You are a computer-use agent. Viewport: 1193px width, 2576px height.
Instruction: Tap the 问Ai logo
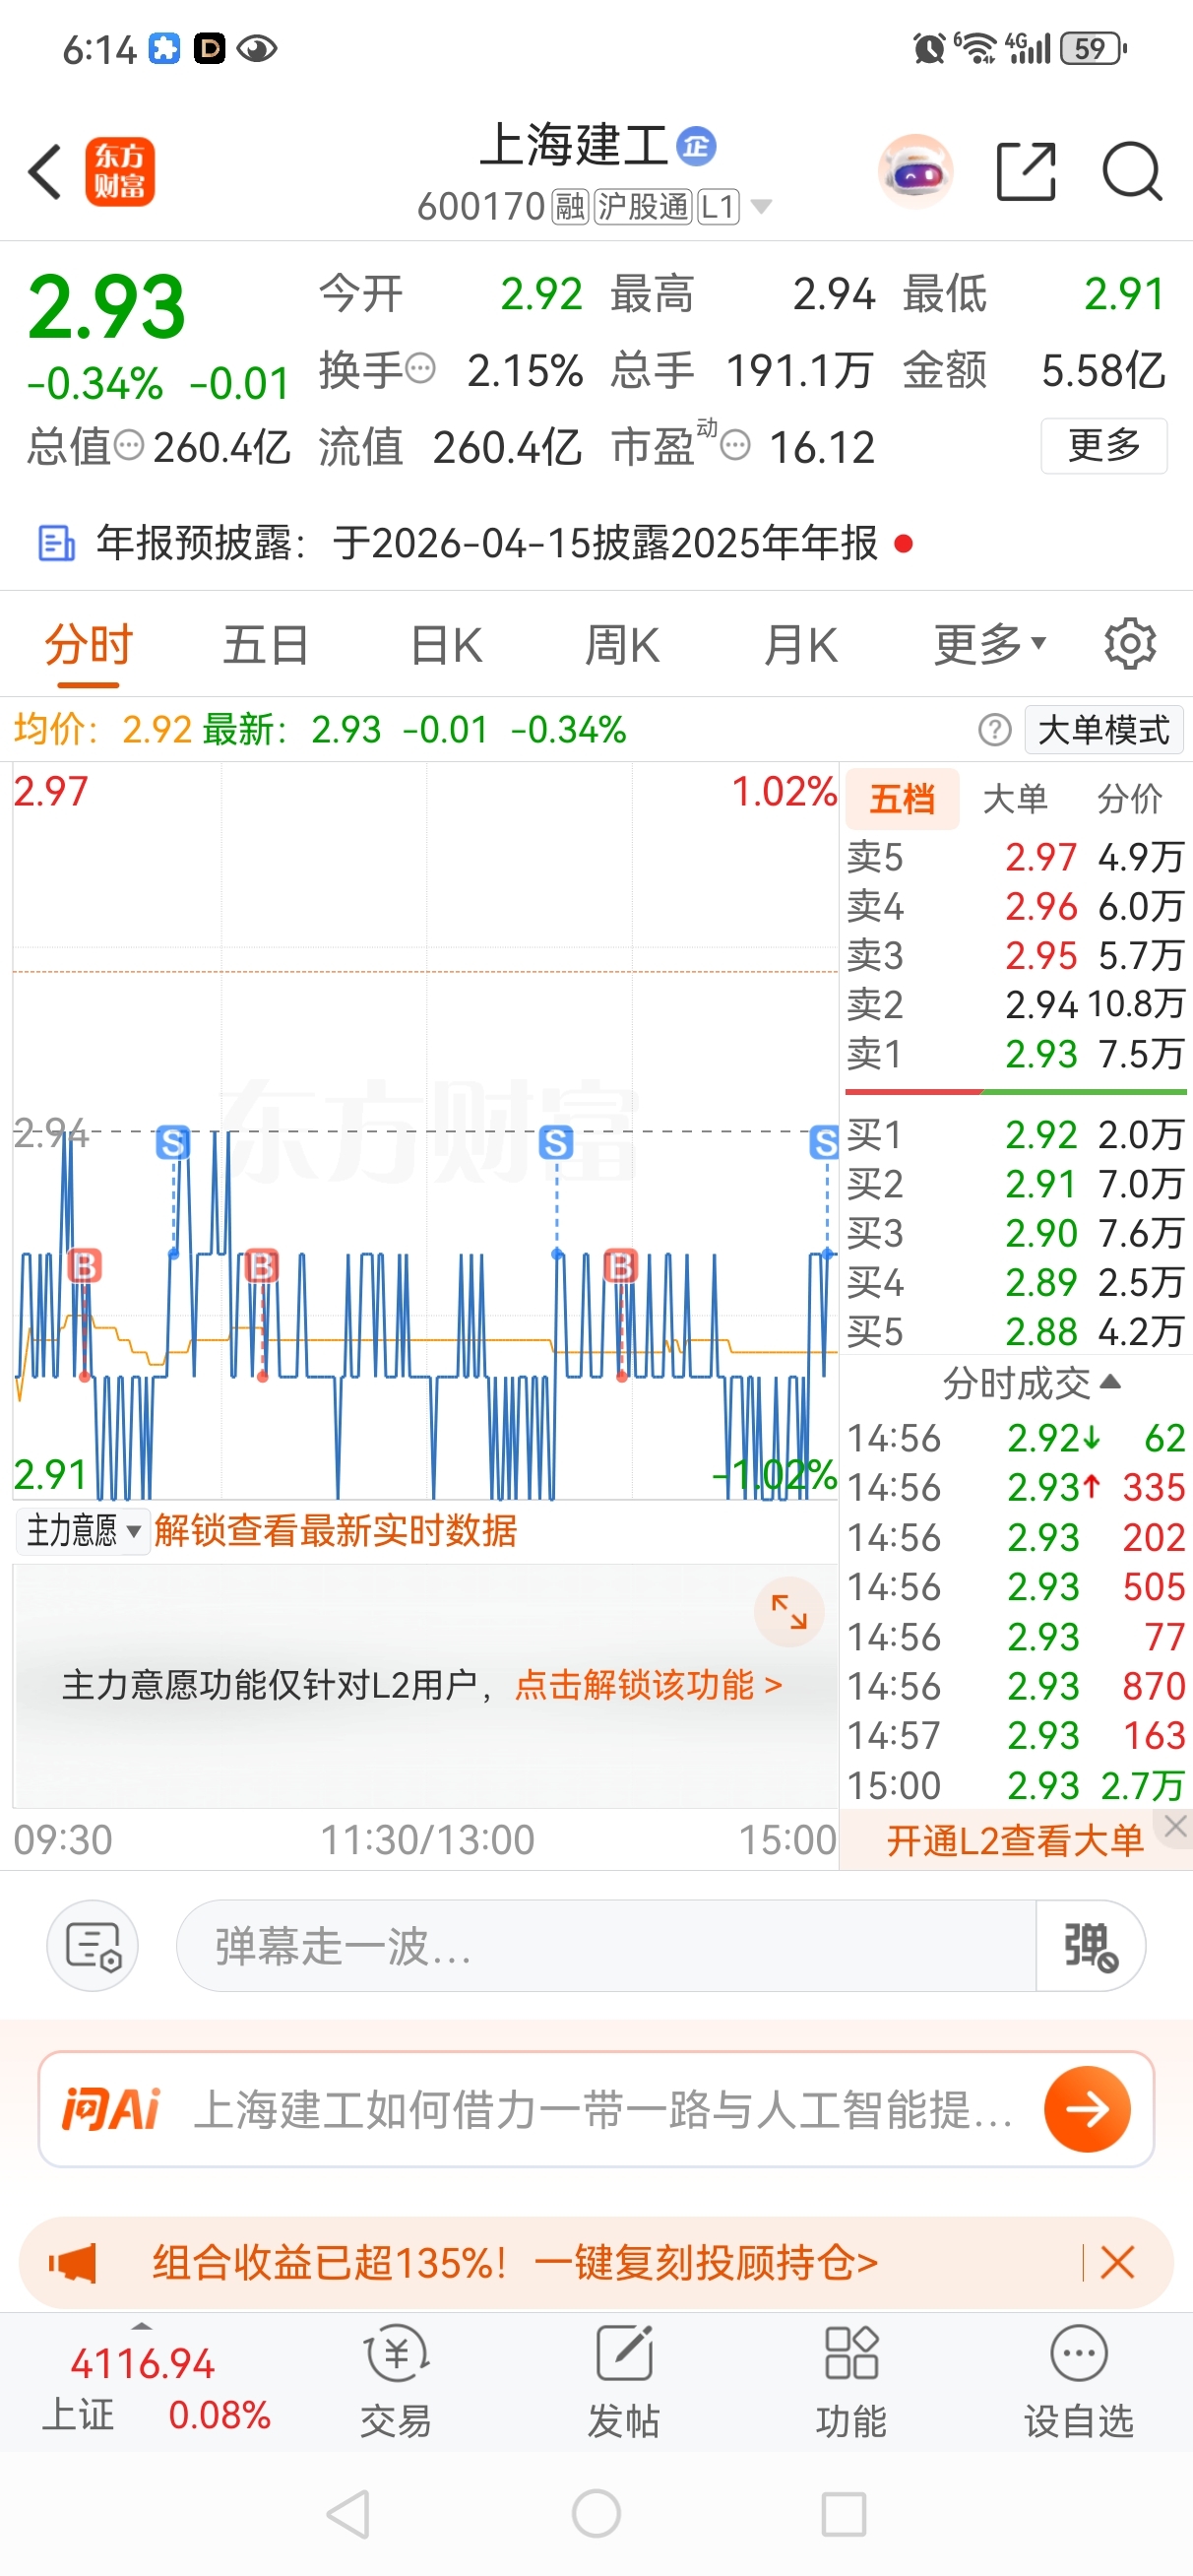[x=111, y=2110]
